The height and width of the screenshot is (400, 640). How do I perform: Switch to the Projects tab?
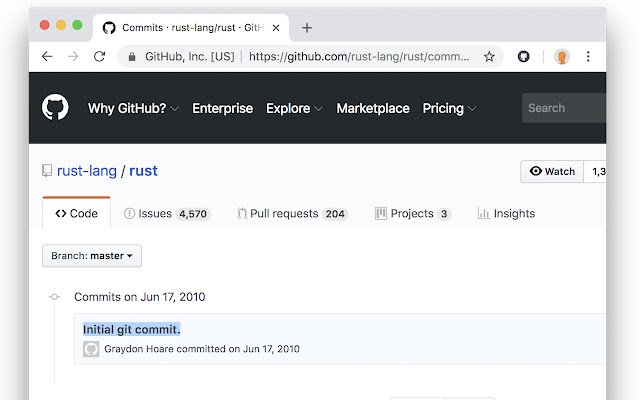(x=412, y=213)
